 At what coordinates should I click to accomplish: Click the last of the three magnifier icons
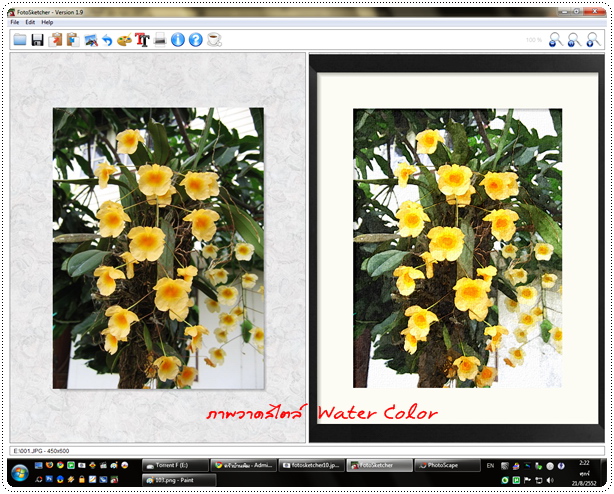pyautogui.click(x=593, y=40)
